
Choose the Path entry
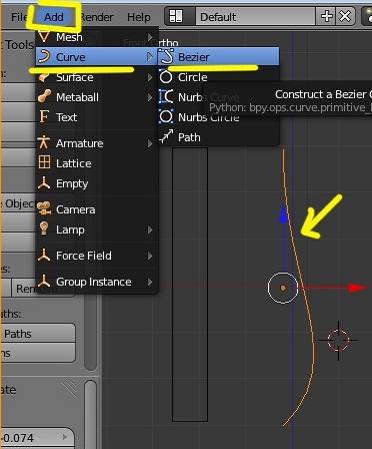pos(219,137)
